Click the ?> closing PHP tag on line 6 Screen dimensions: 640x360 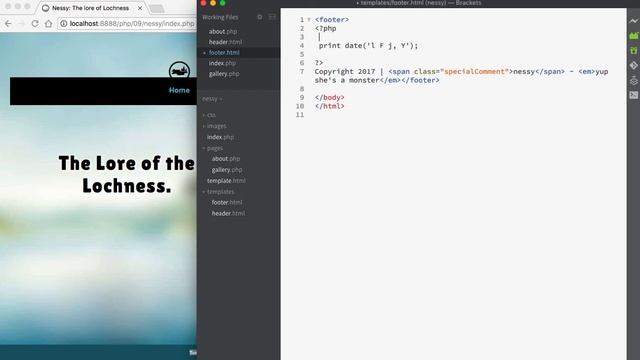319,63
